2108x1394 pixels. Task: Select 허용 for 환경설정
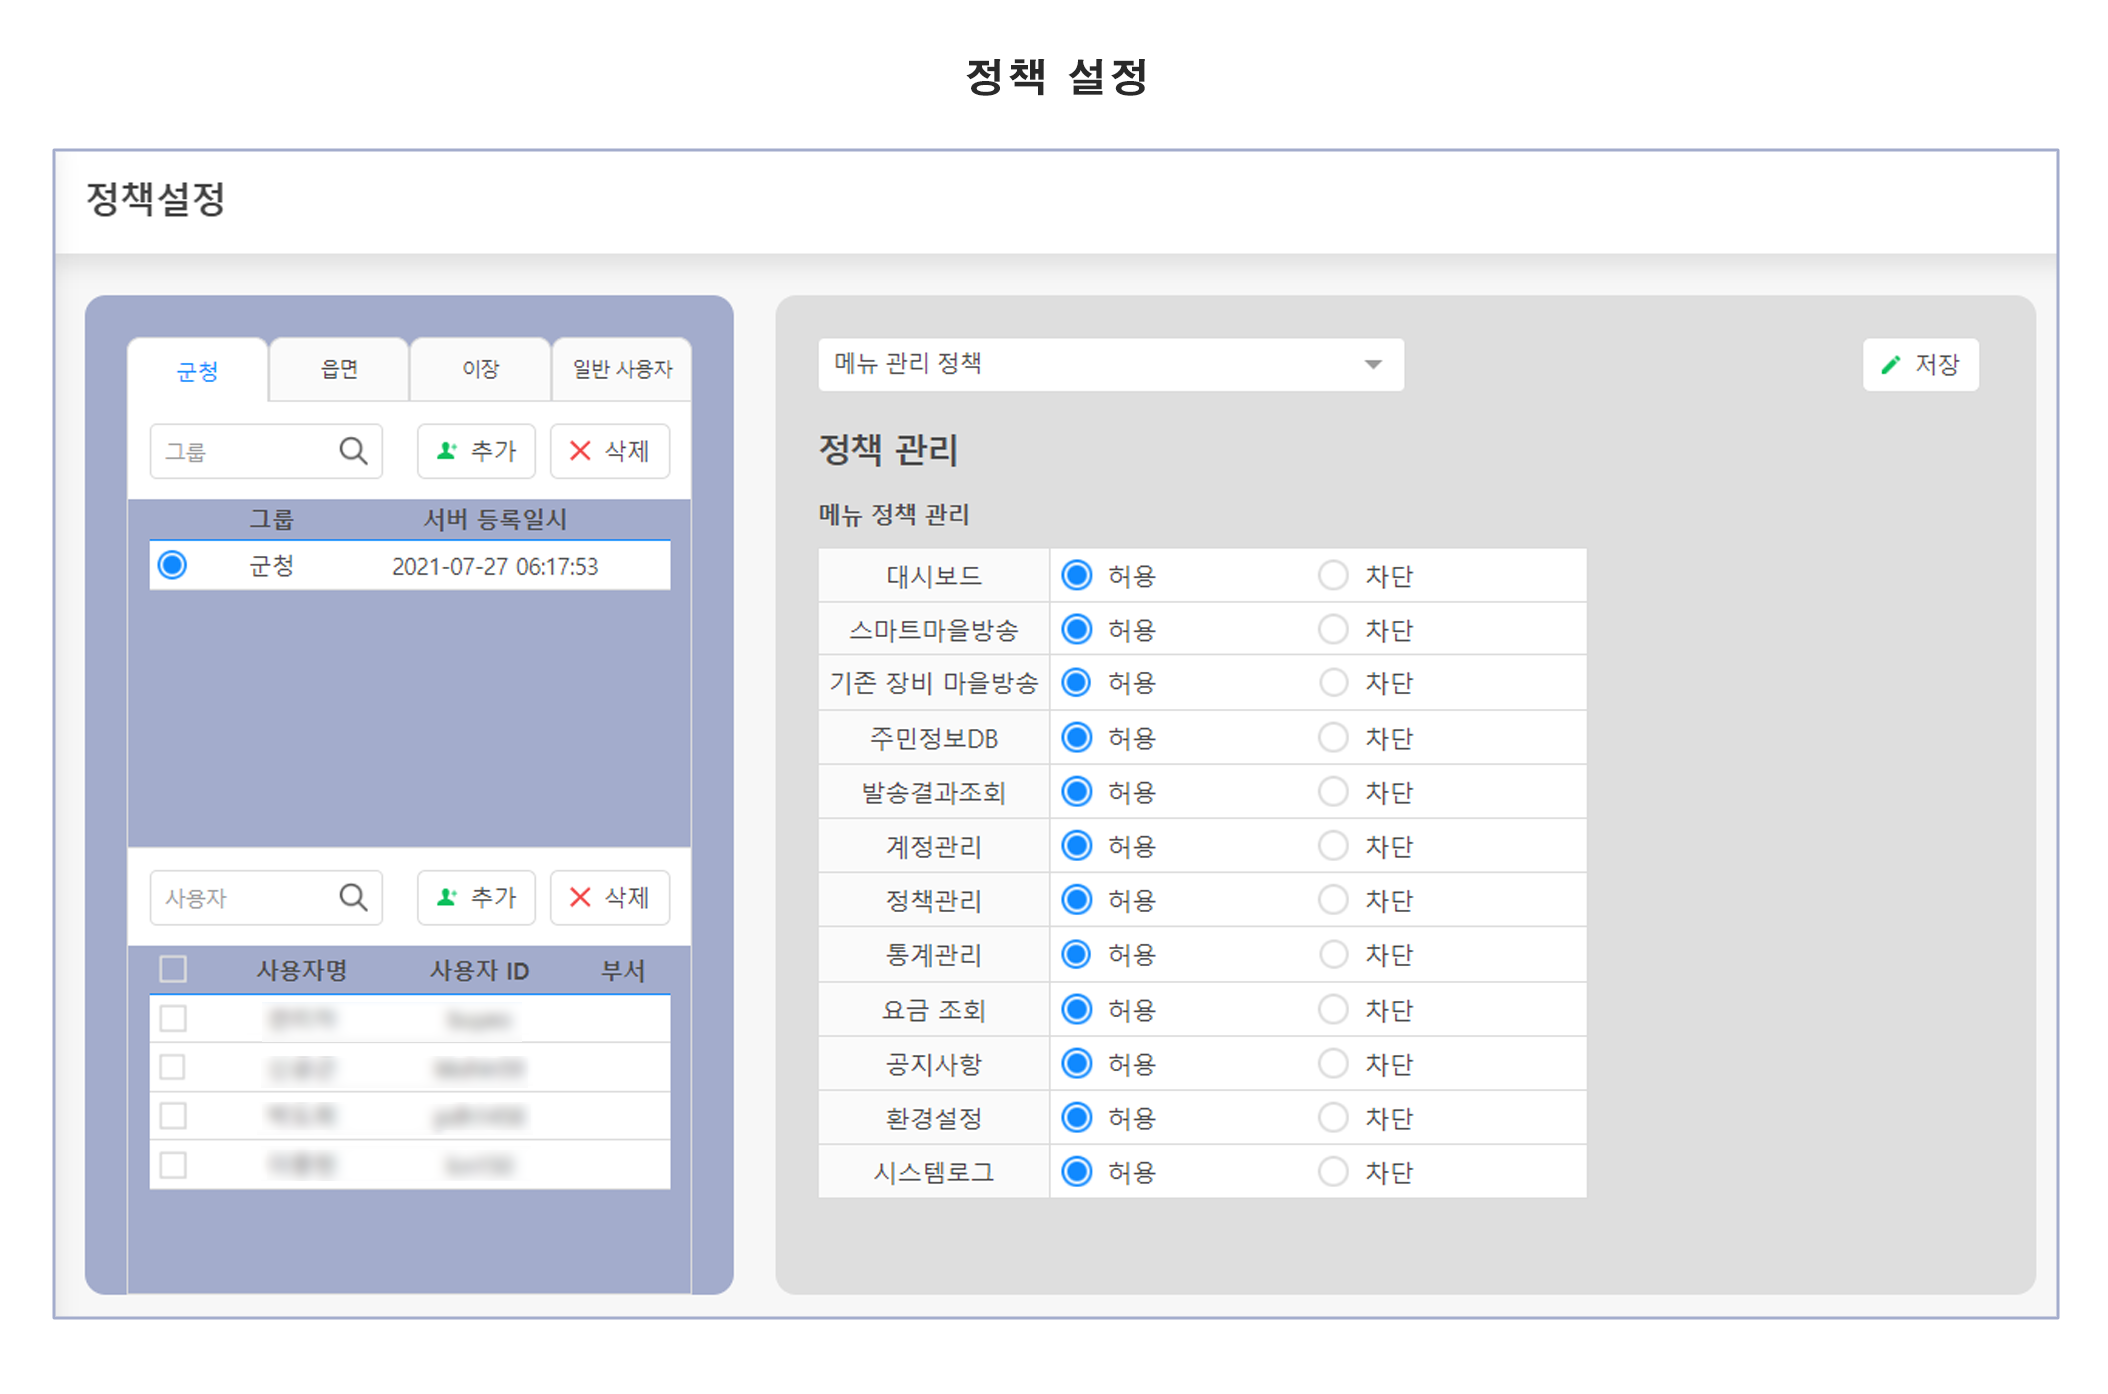[1077, 1117]
